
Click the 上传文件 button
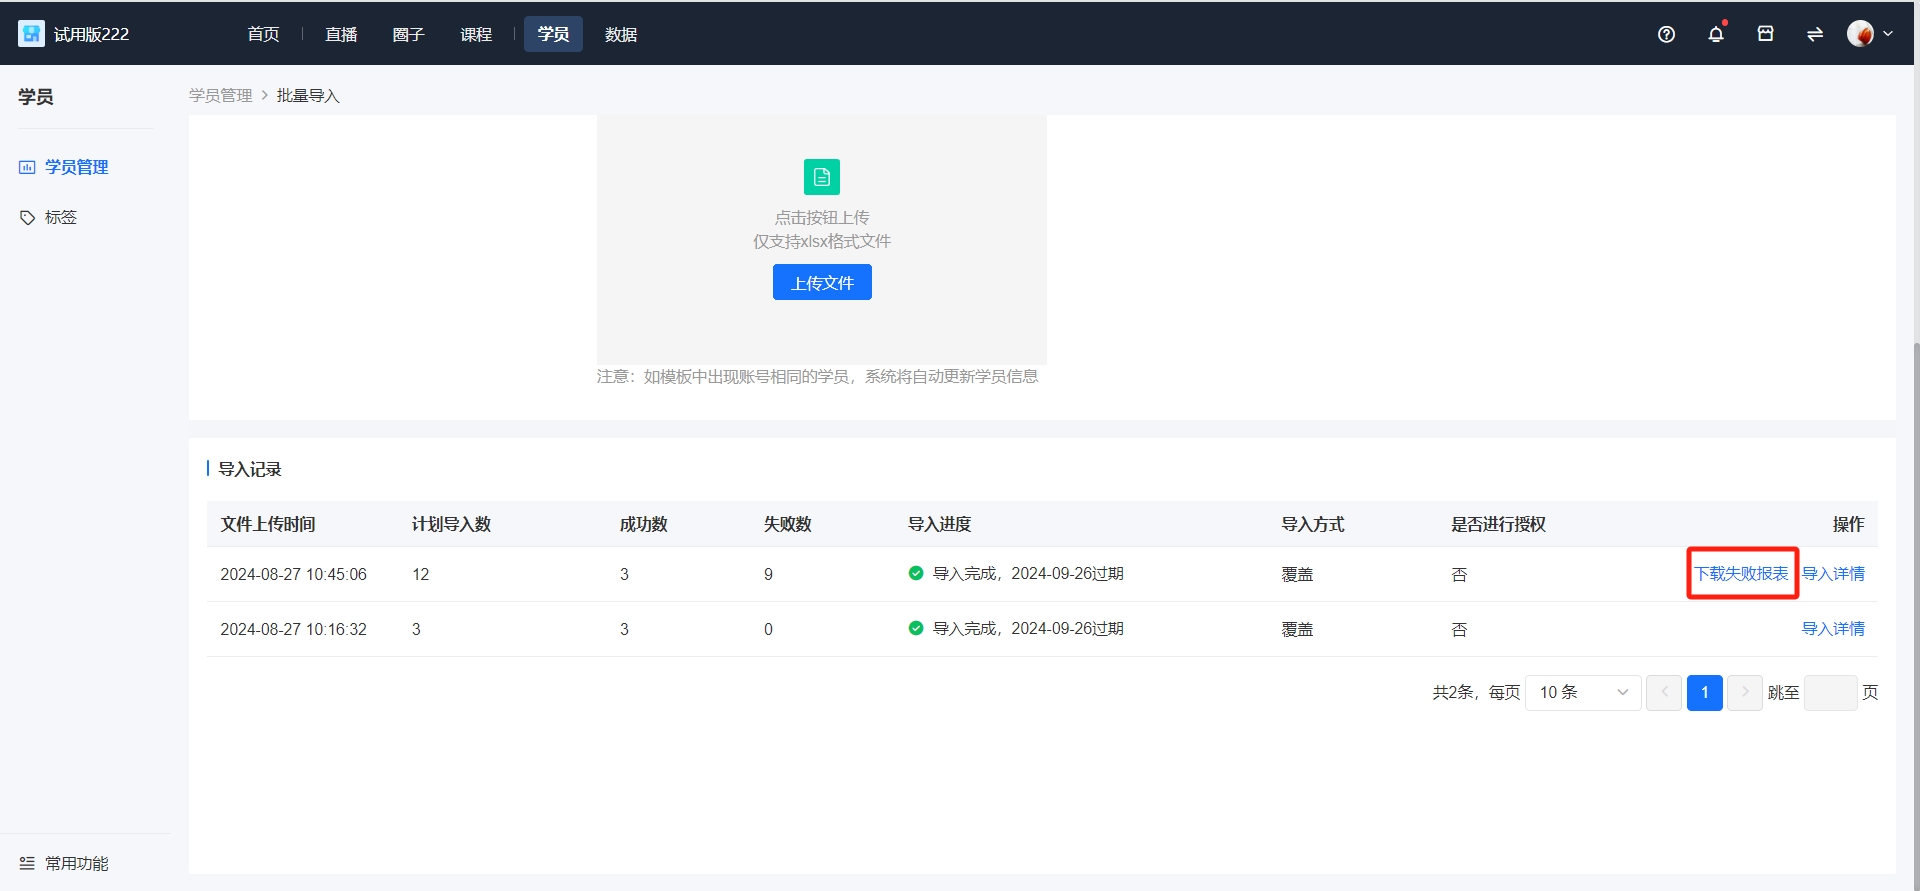click(822, 283)
